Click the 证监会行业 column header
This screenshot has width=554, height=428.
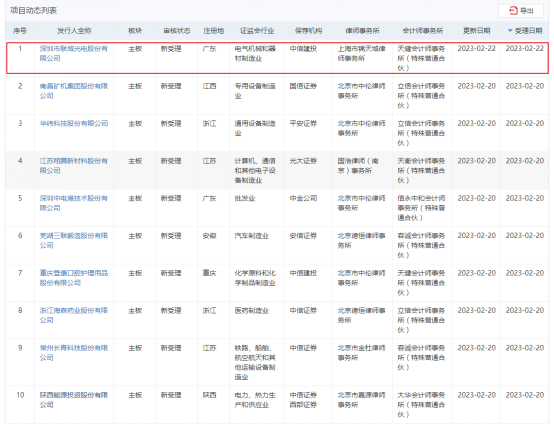(x=257, y=31)
